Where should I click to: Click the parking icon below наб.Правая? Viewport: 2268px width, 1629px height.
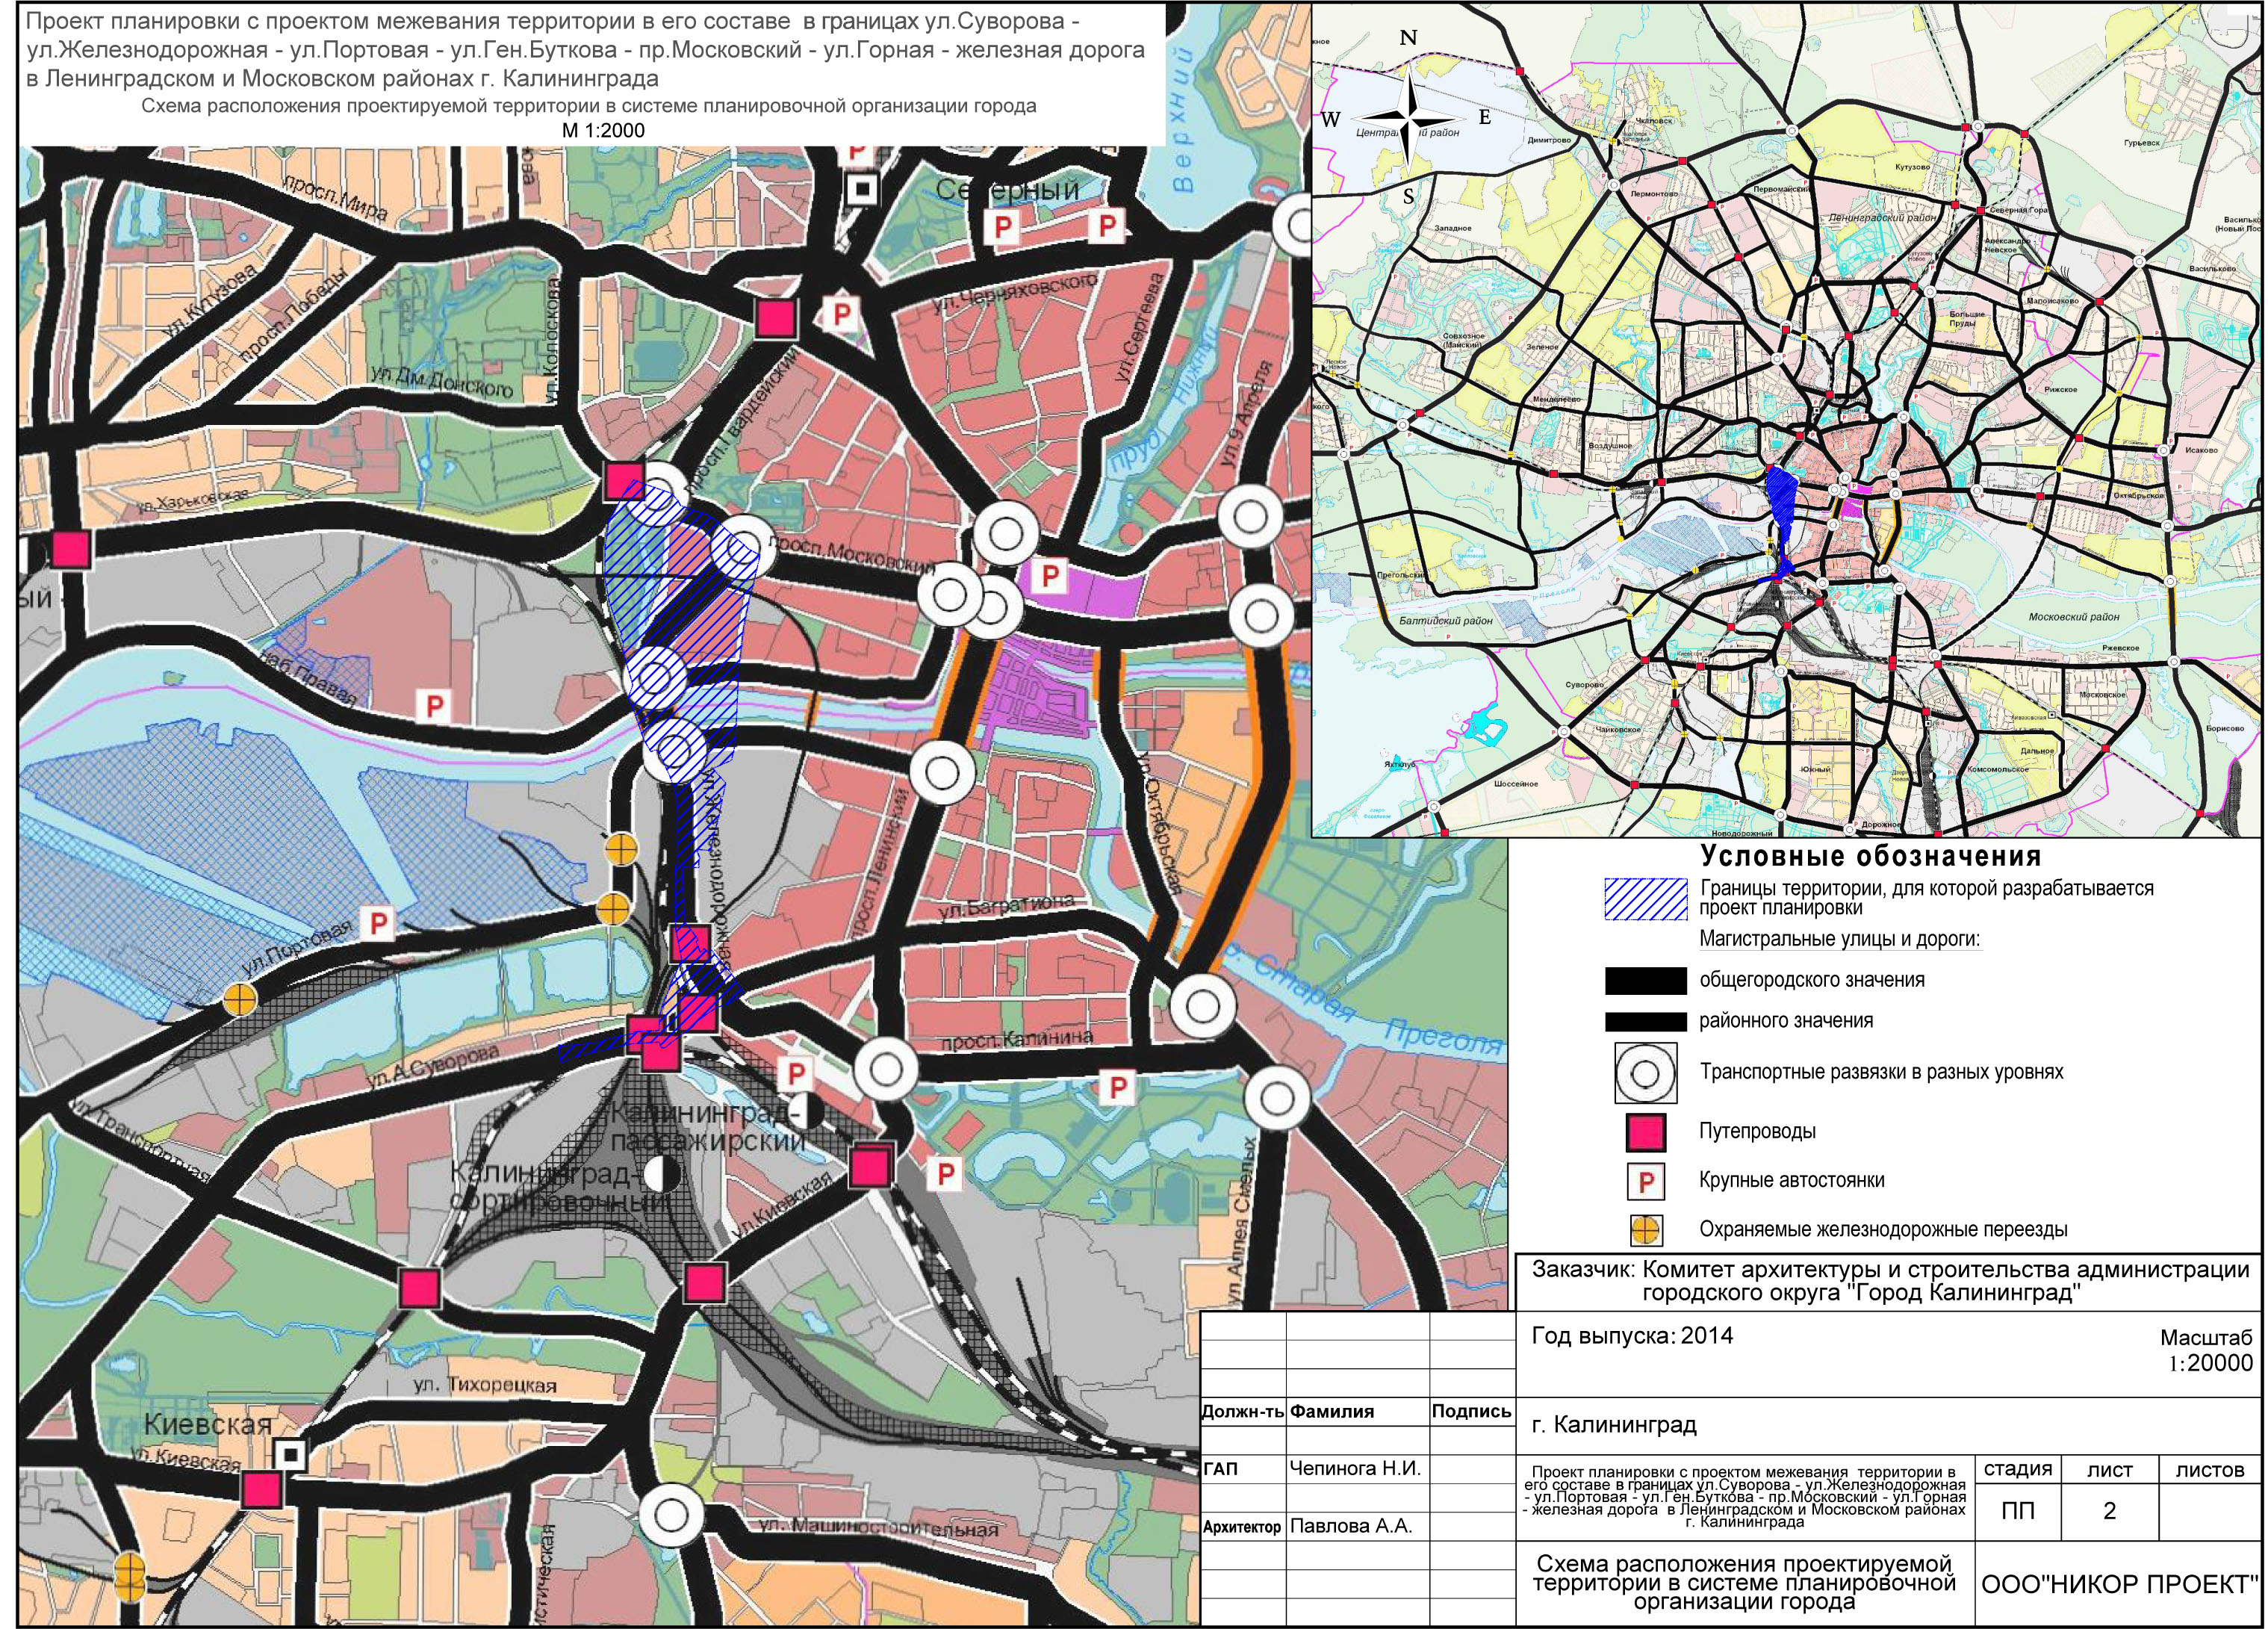pos(433,706)
